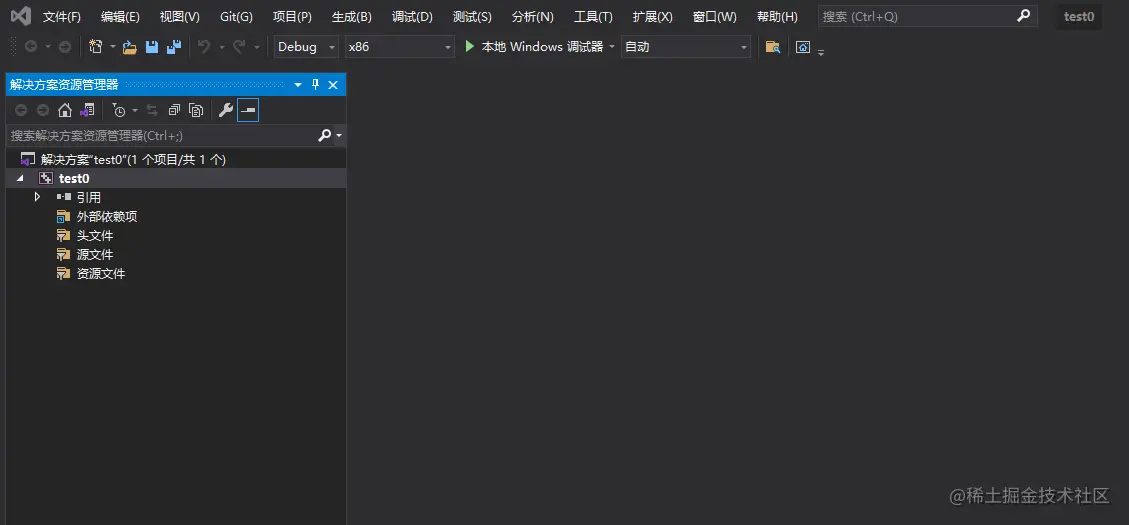Click the undo toolbar icon
Screen dimensions: 1129x525
click(x=204, y=47)
